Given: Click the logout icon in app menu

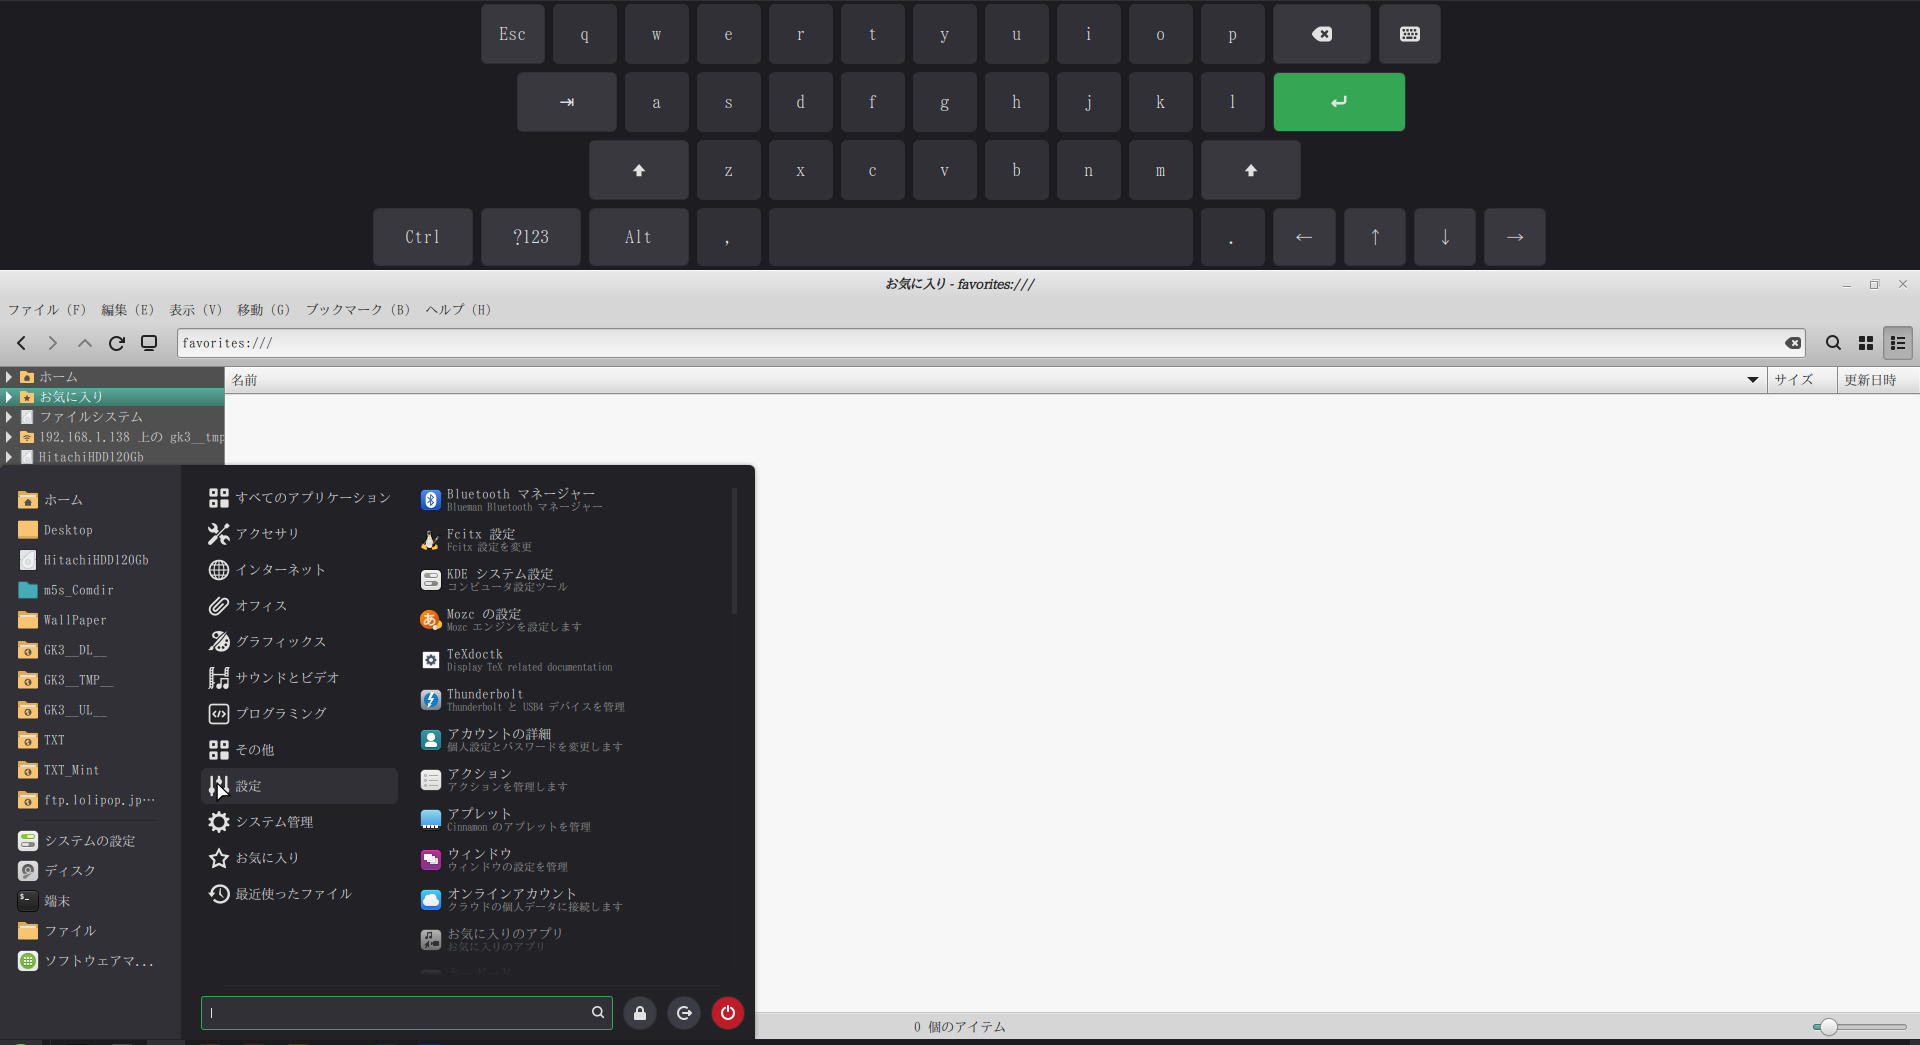Looking at the screenshot, I should coord(684,1013).
